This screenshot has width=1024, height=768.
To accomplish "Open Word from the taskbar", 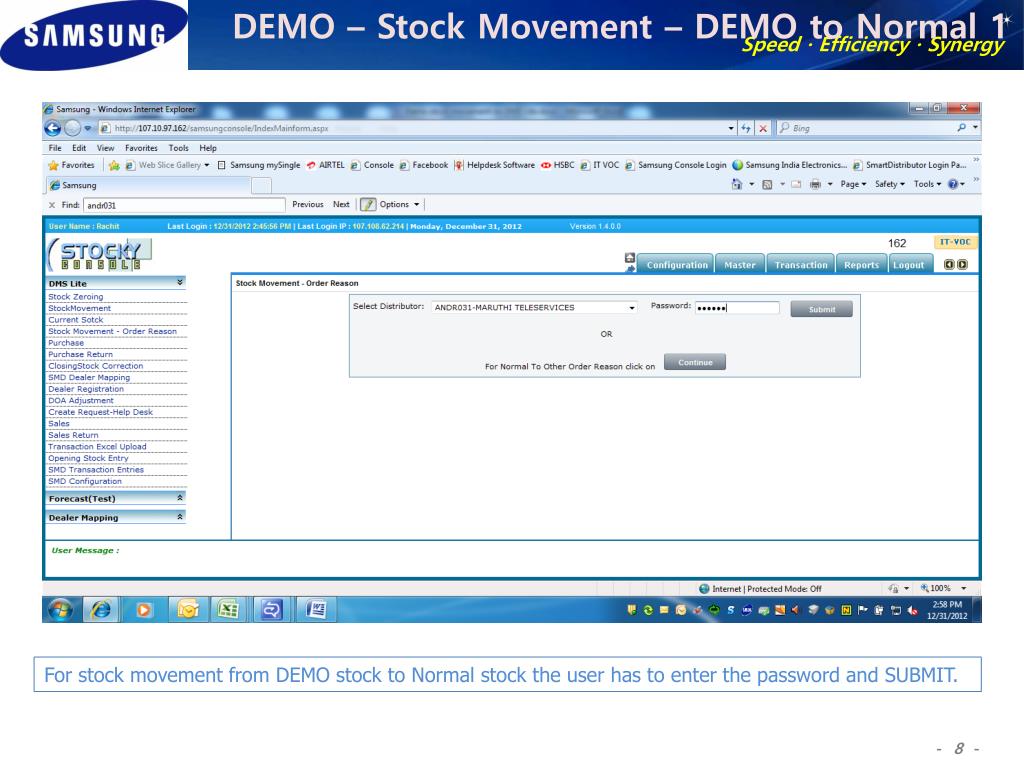I will 316,610.
